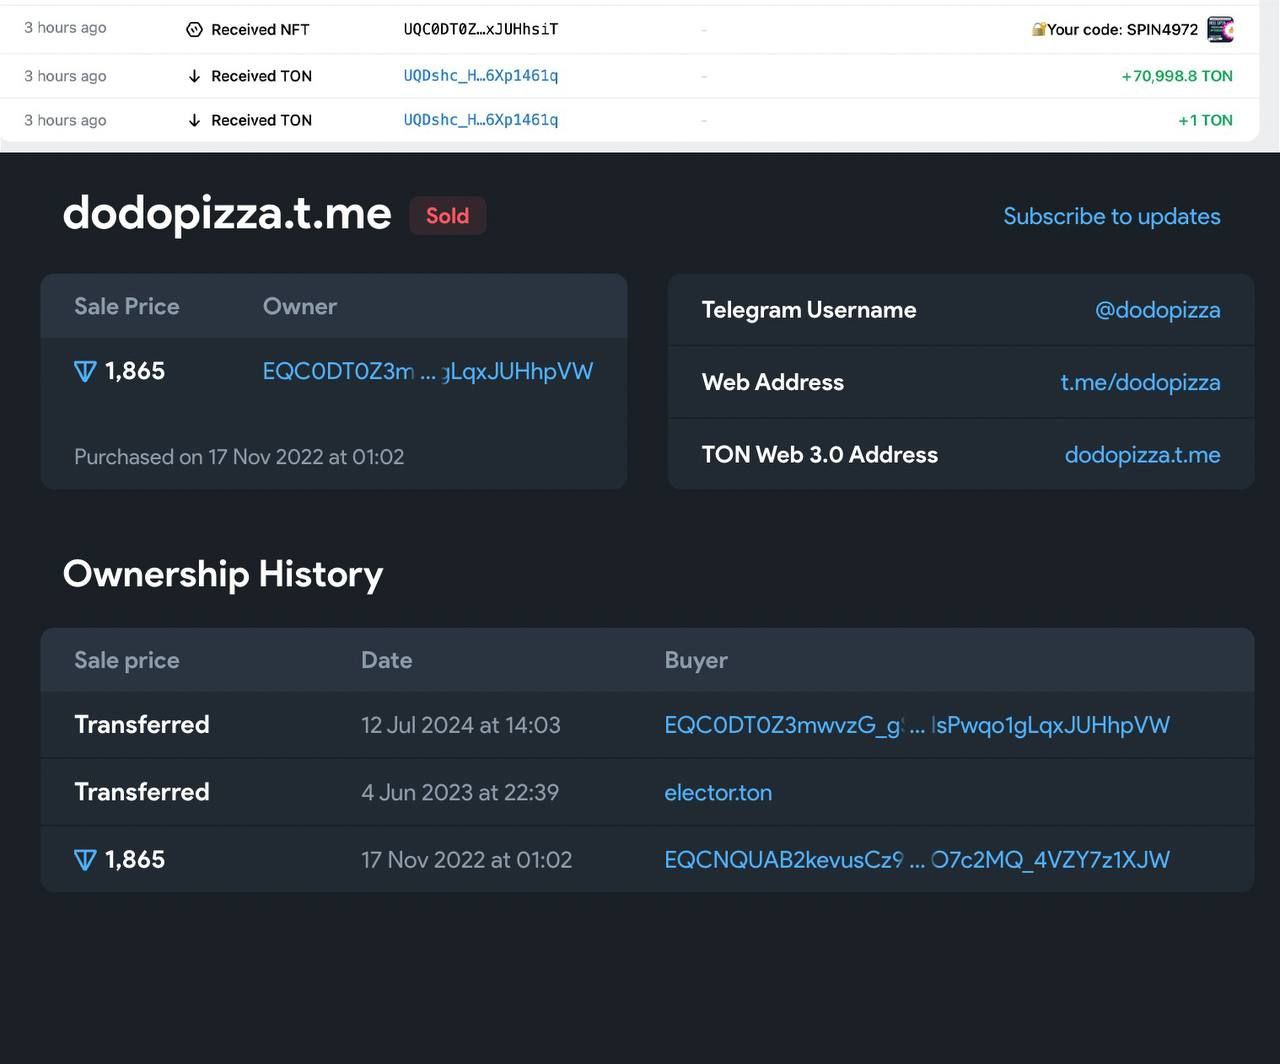The height and width of the screenshot is (1064, 1280).
Task: Click the Received NFT hexagon icon
Action: [194, 30]
